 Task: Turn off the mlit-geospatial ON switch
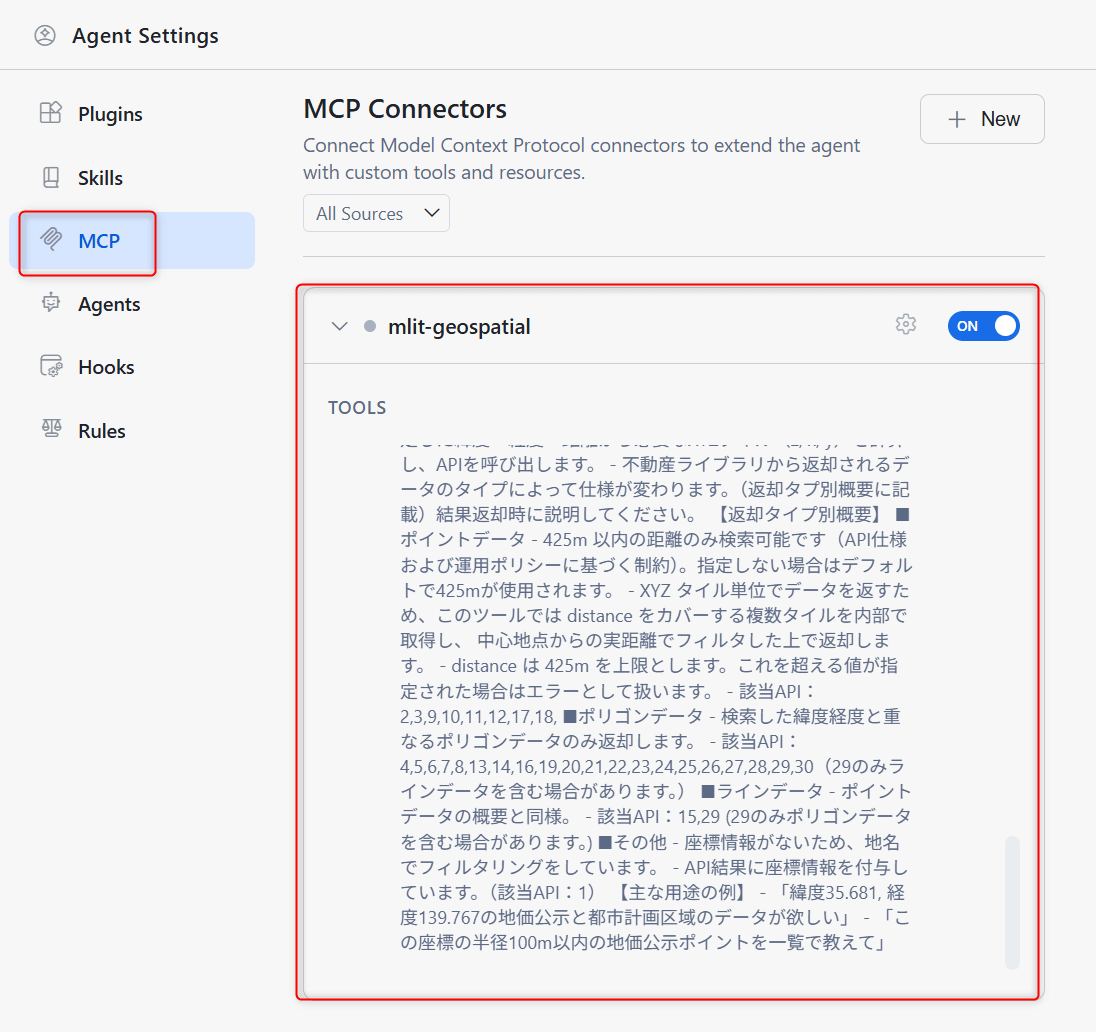click(x=983, y=326)
